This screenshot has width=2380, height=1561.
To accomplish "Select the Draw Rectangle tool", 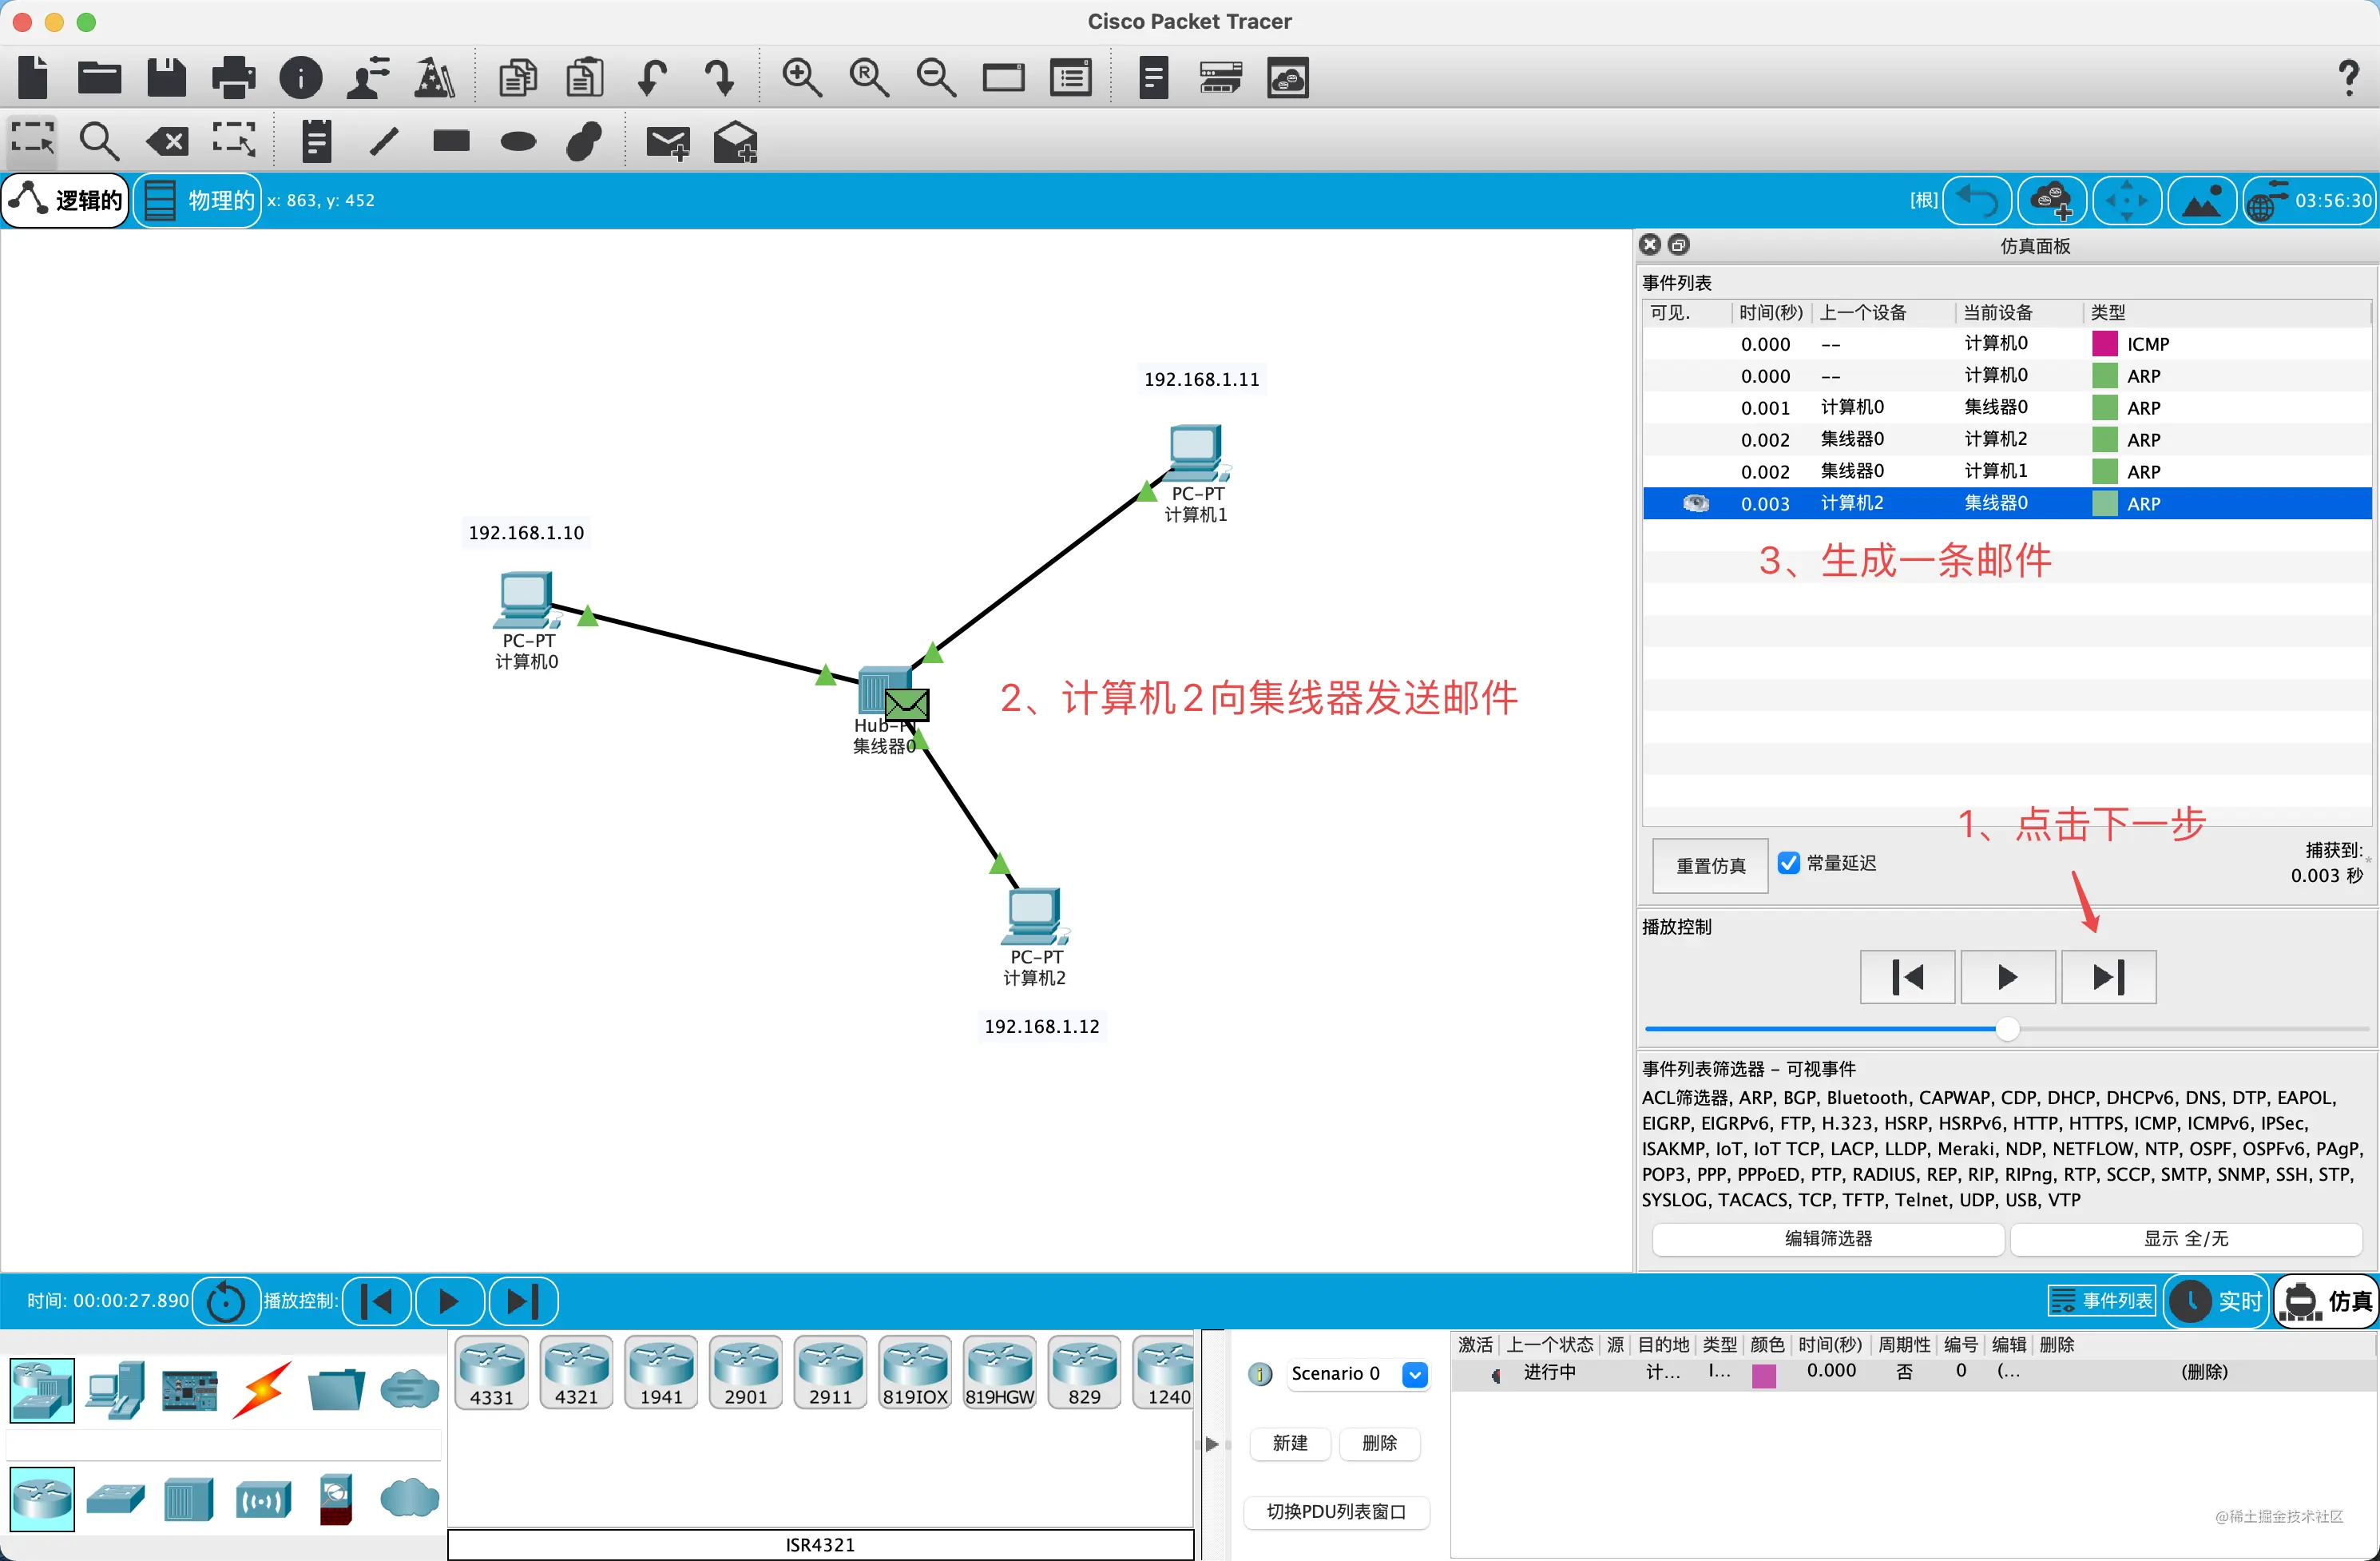I will tap(451, 141).
